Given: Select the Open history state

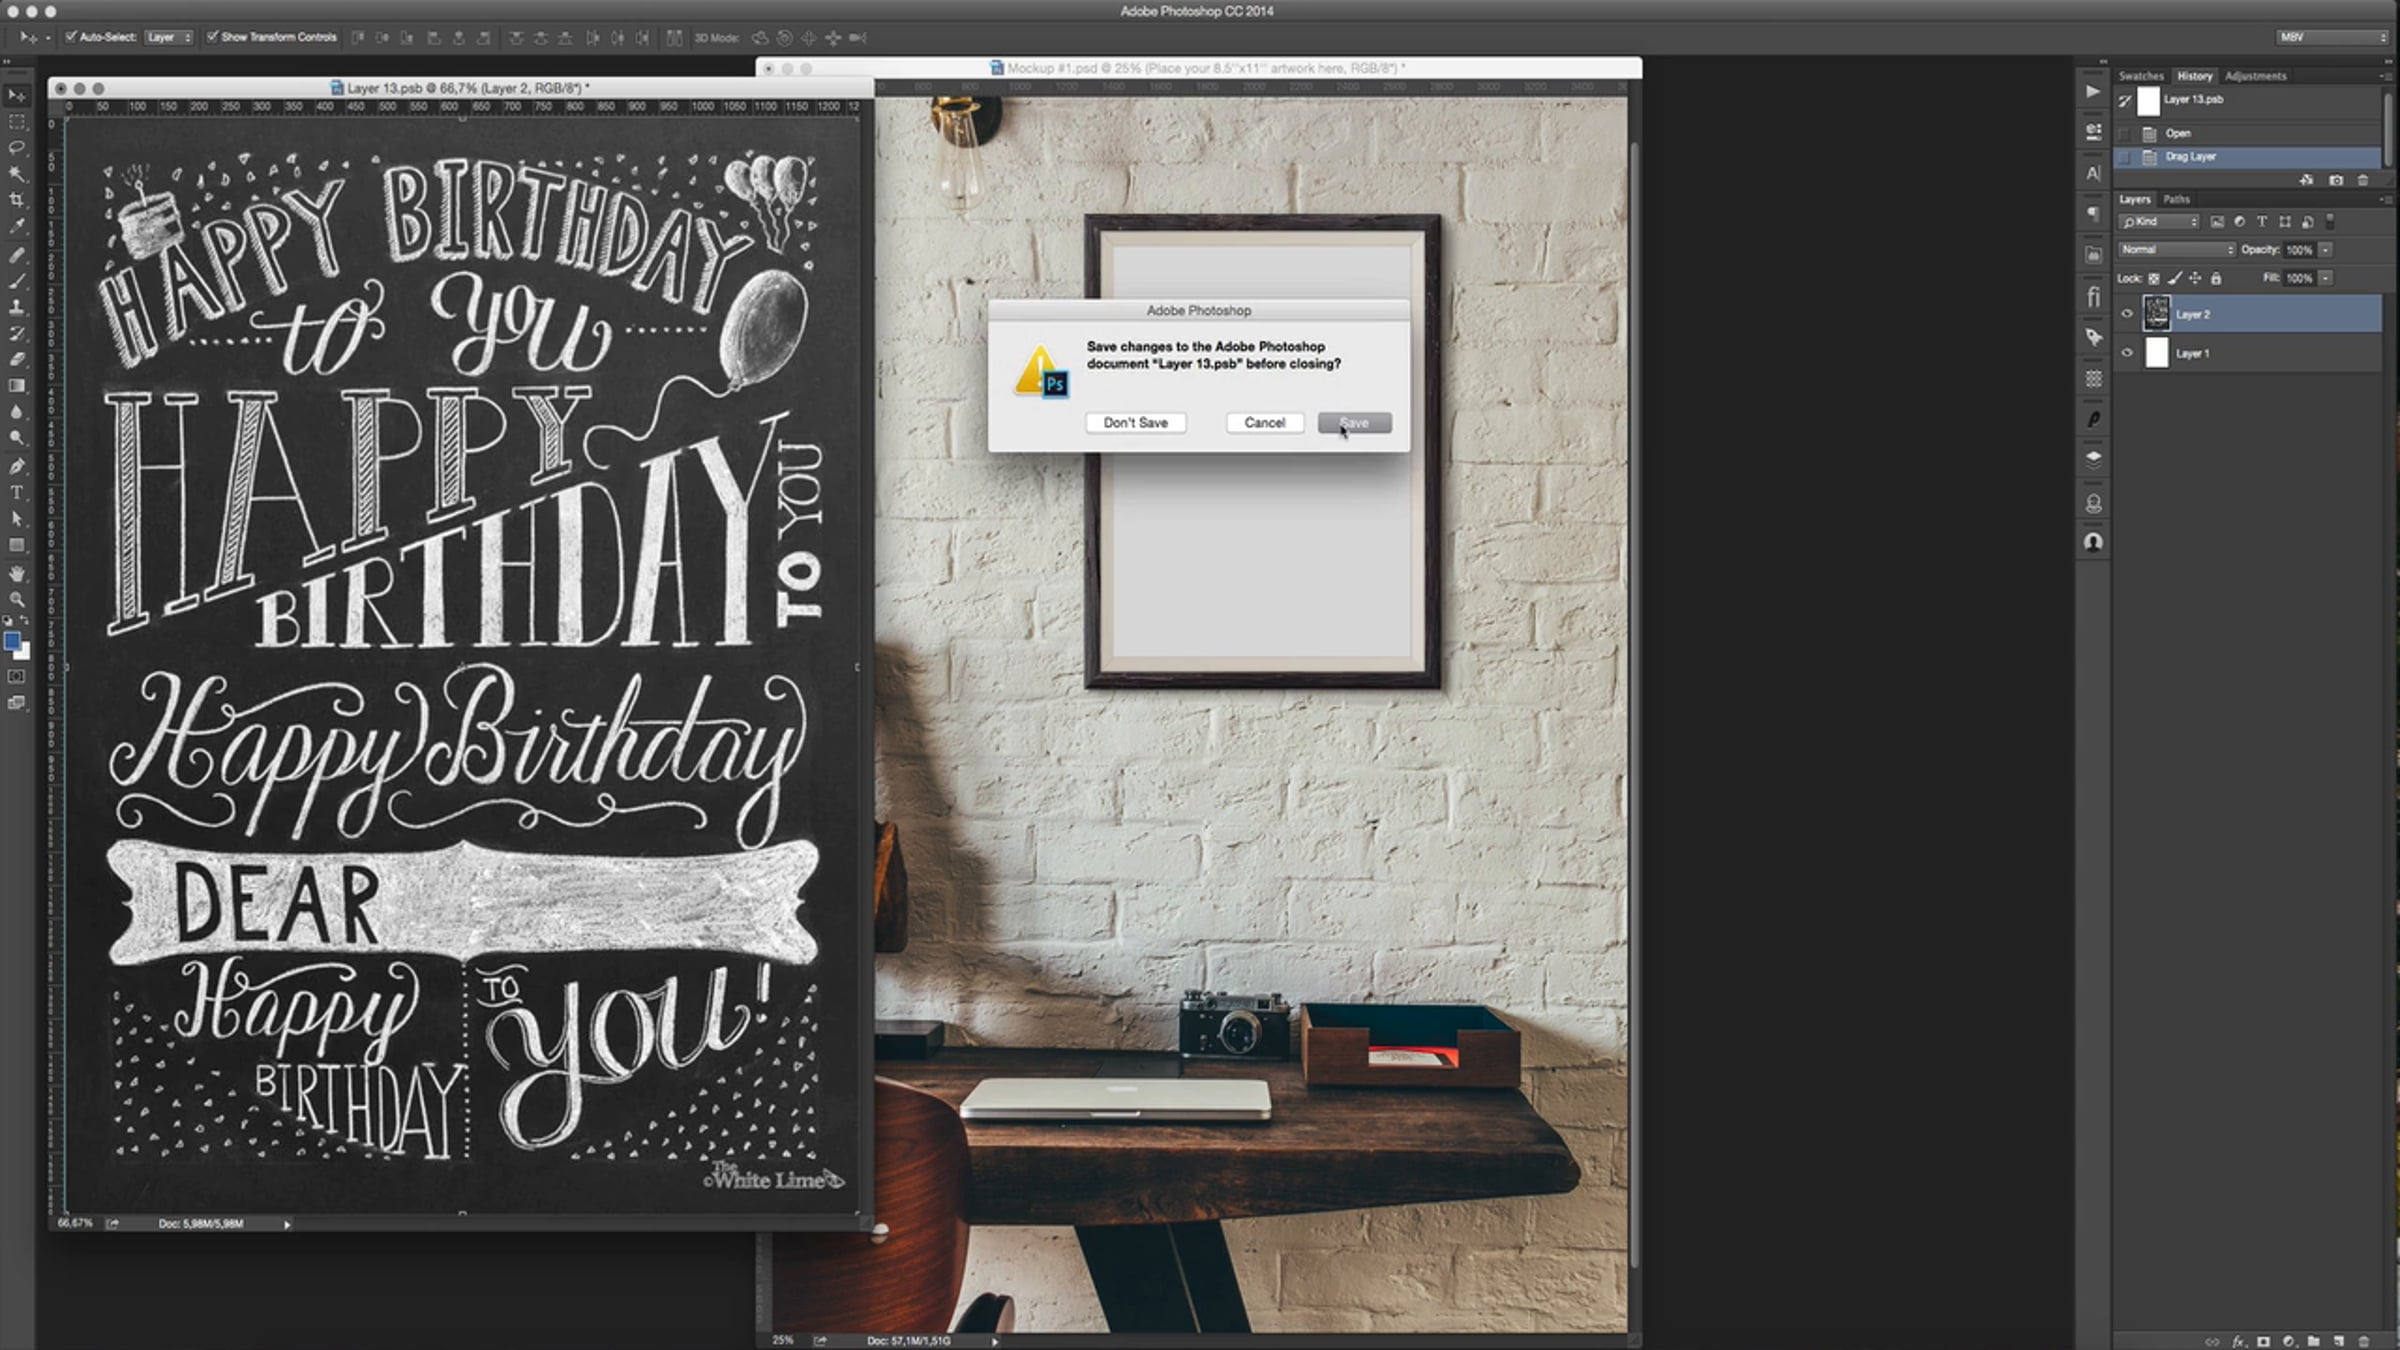Looking at the screenshot, I should [2248, 133].
